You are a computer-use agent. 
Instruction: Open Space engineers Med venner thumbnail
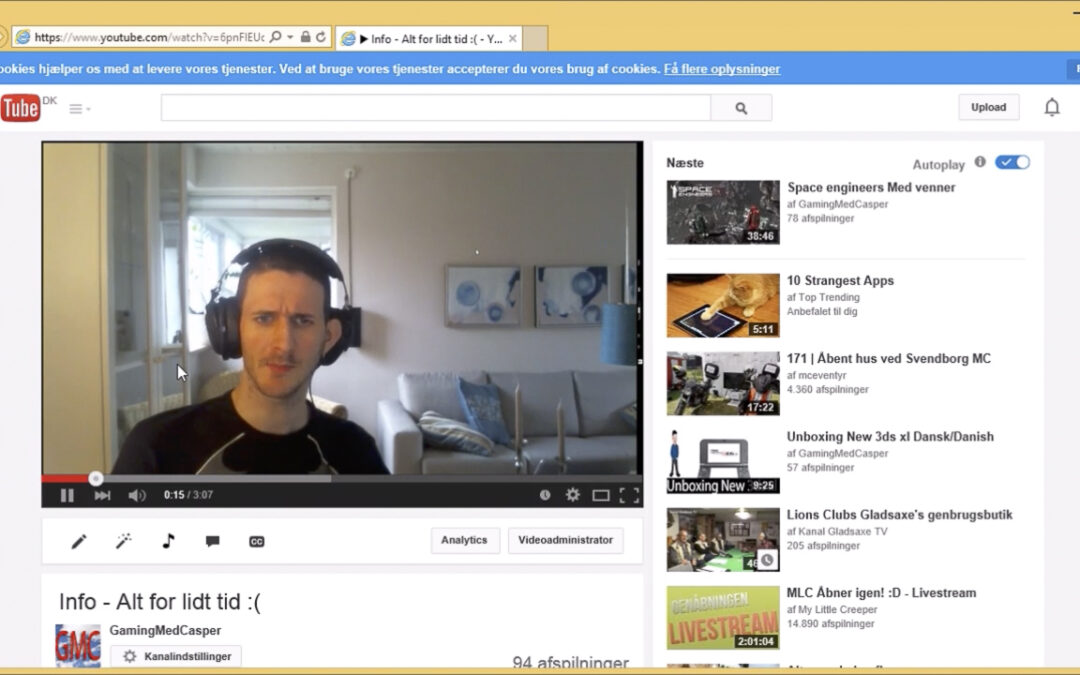723,212
